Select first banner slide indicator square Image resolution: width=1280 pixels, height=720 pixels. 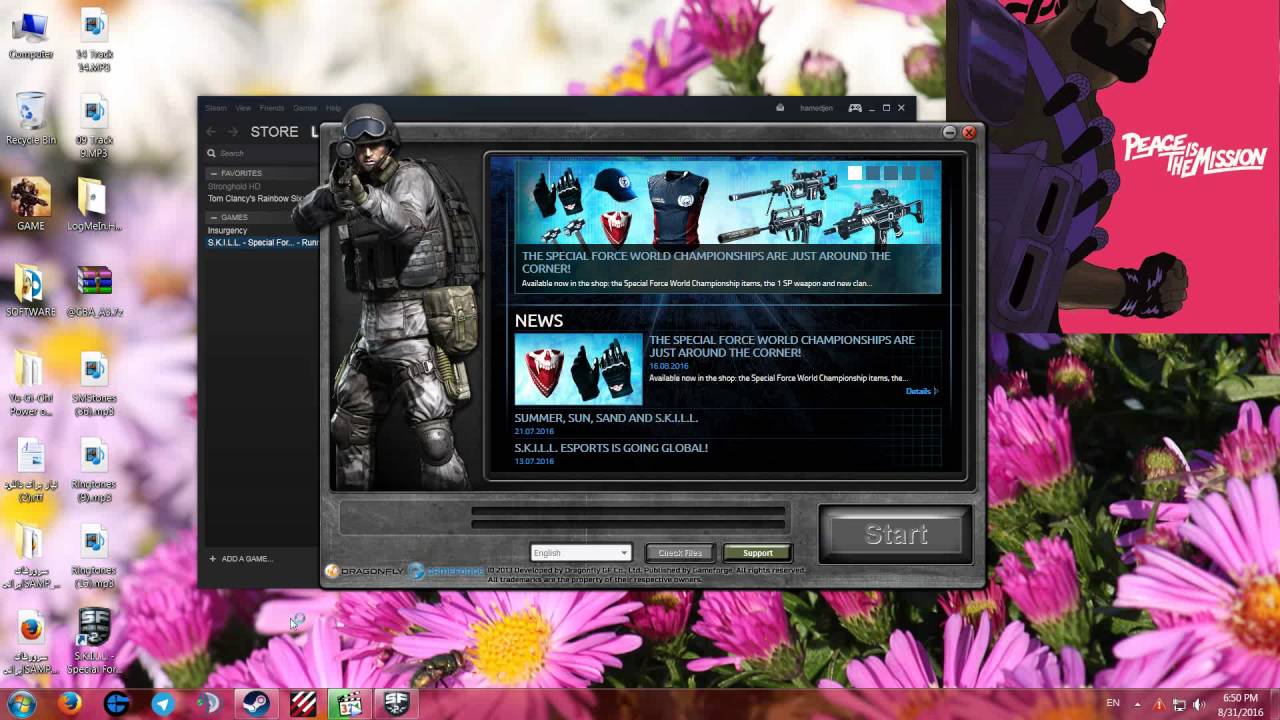855,173
